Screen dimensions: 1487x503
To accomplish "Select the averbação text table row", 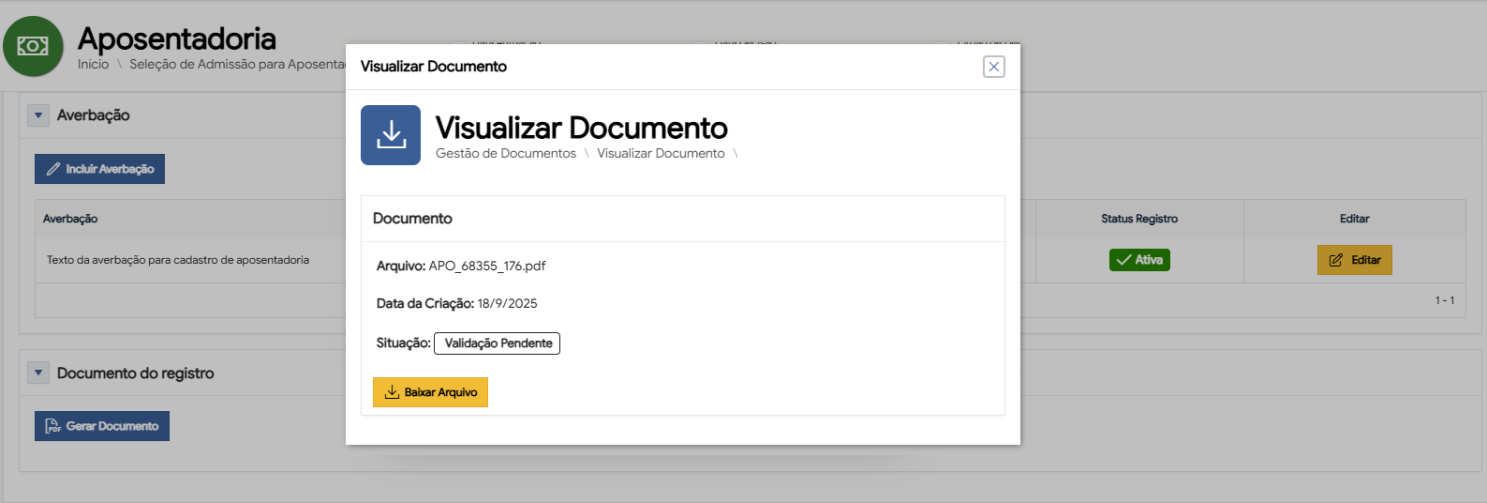I will 178,260.
